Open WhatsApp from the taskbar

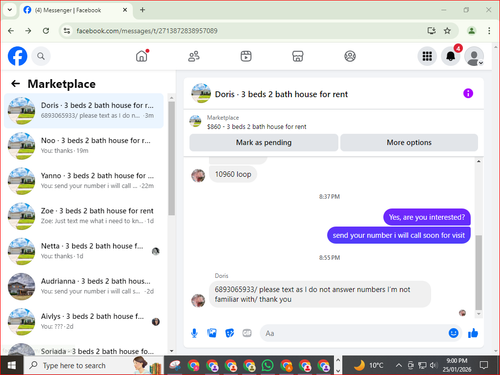tap(267, 365)
